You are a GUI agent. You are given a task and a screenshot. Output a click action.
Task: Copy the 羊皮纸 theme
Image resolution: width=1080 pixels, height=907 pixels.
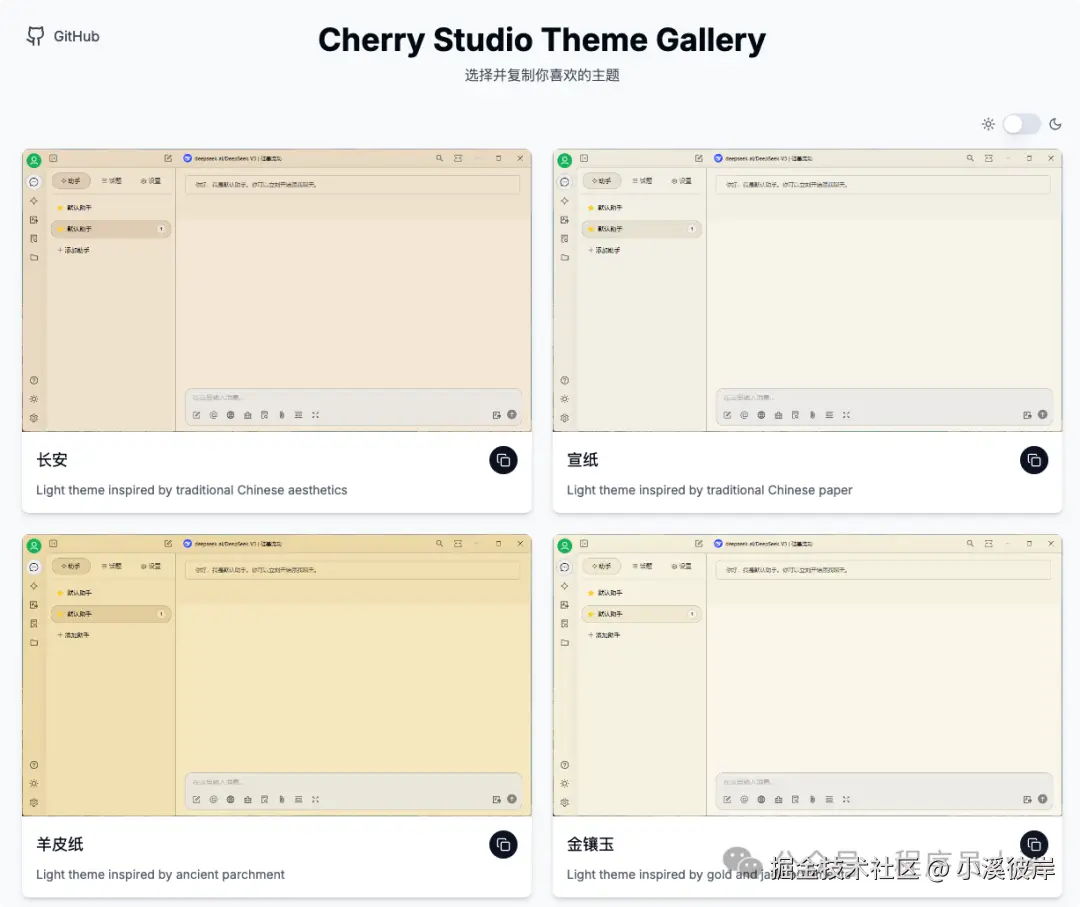pos(503,844)
